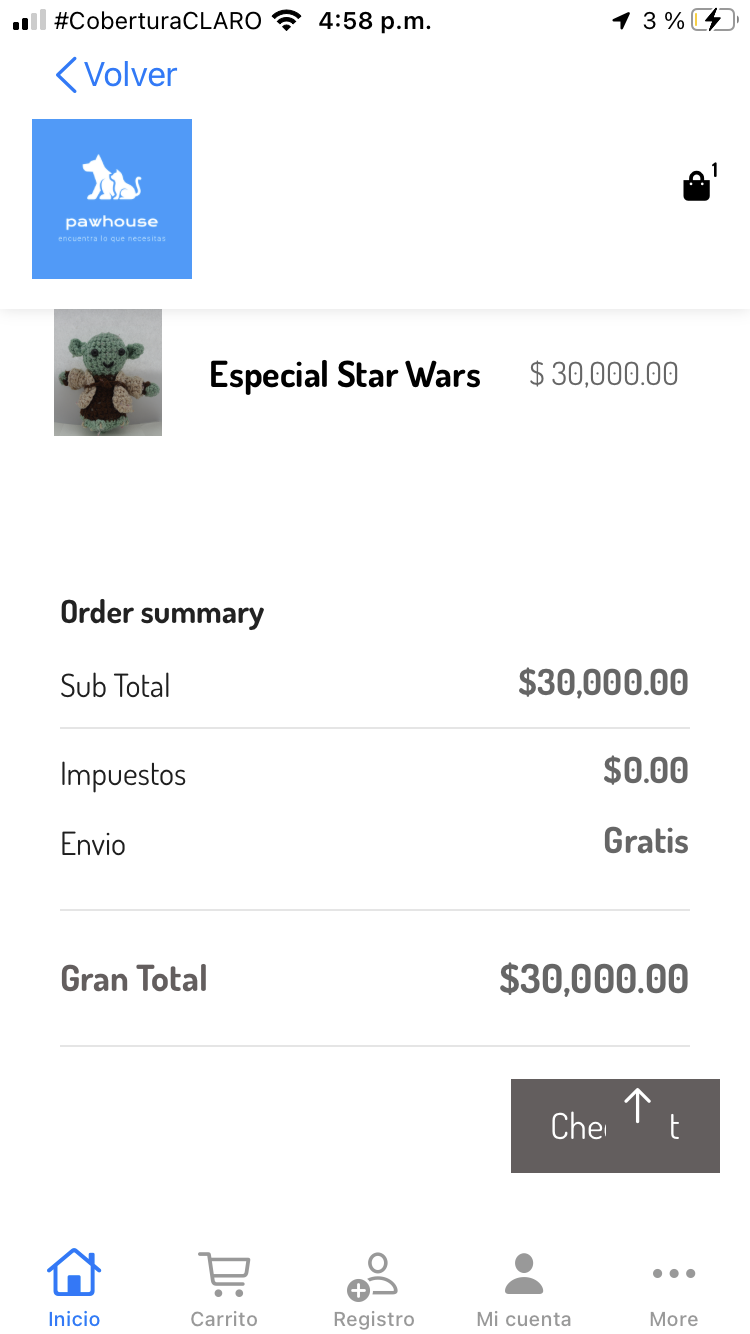
Task: Tap the scroll-to-top arrow icon
Action: tap(637, 1106)
